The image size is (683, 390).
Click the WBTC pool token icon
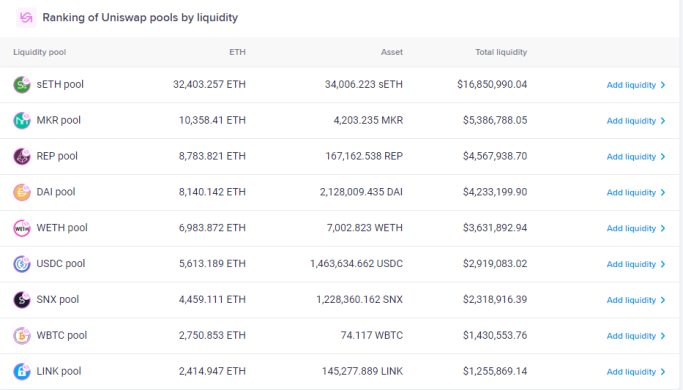coord(22,336)
